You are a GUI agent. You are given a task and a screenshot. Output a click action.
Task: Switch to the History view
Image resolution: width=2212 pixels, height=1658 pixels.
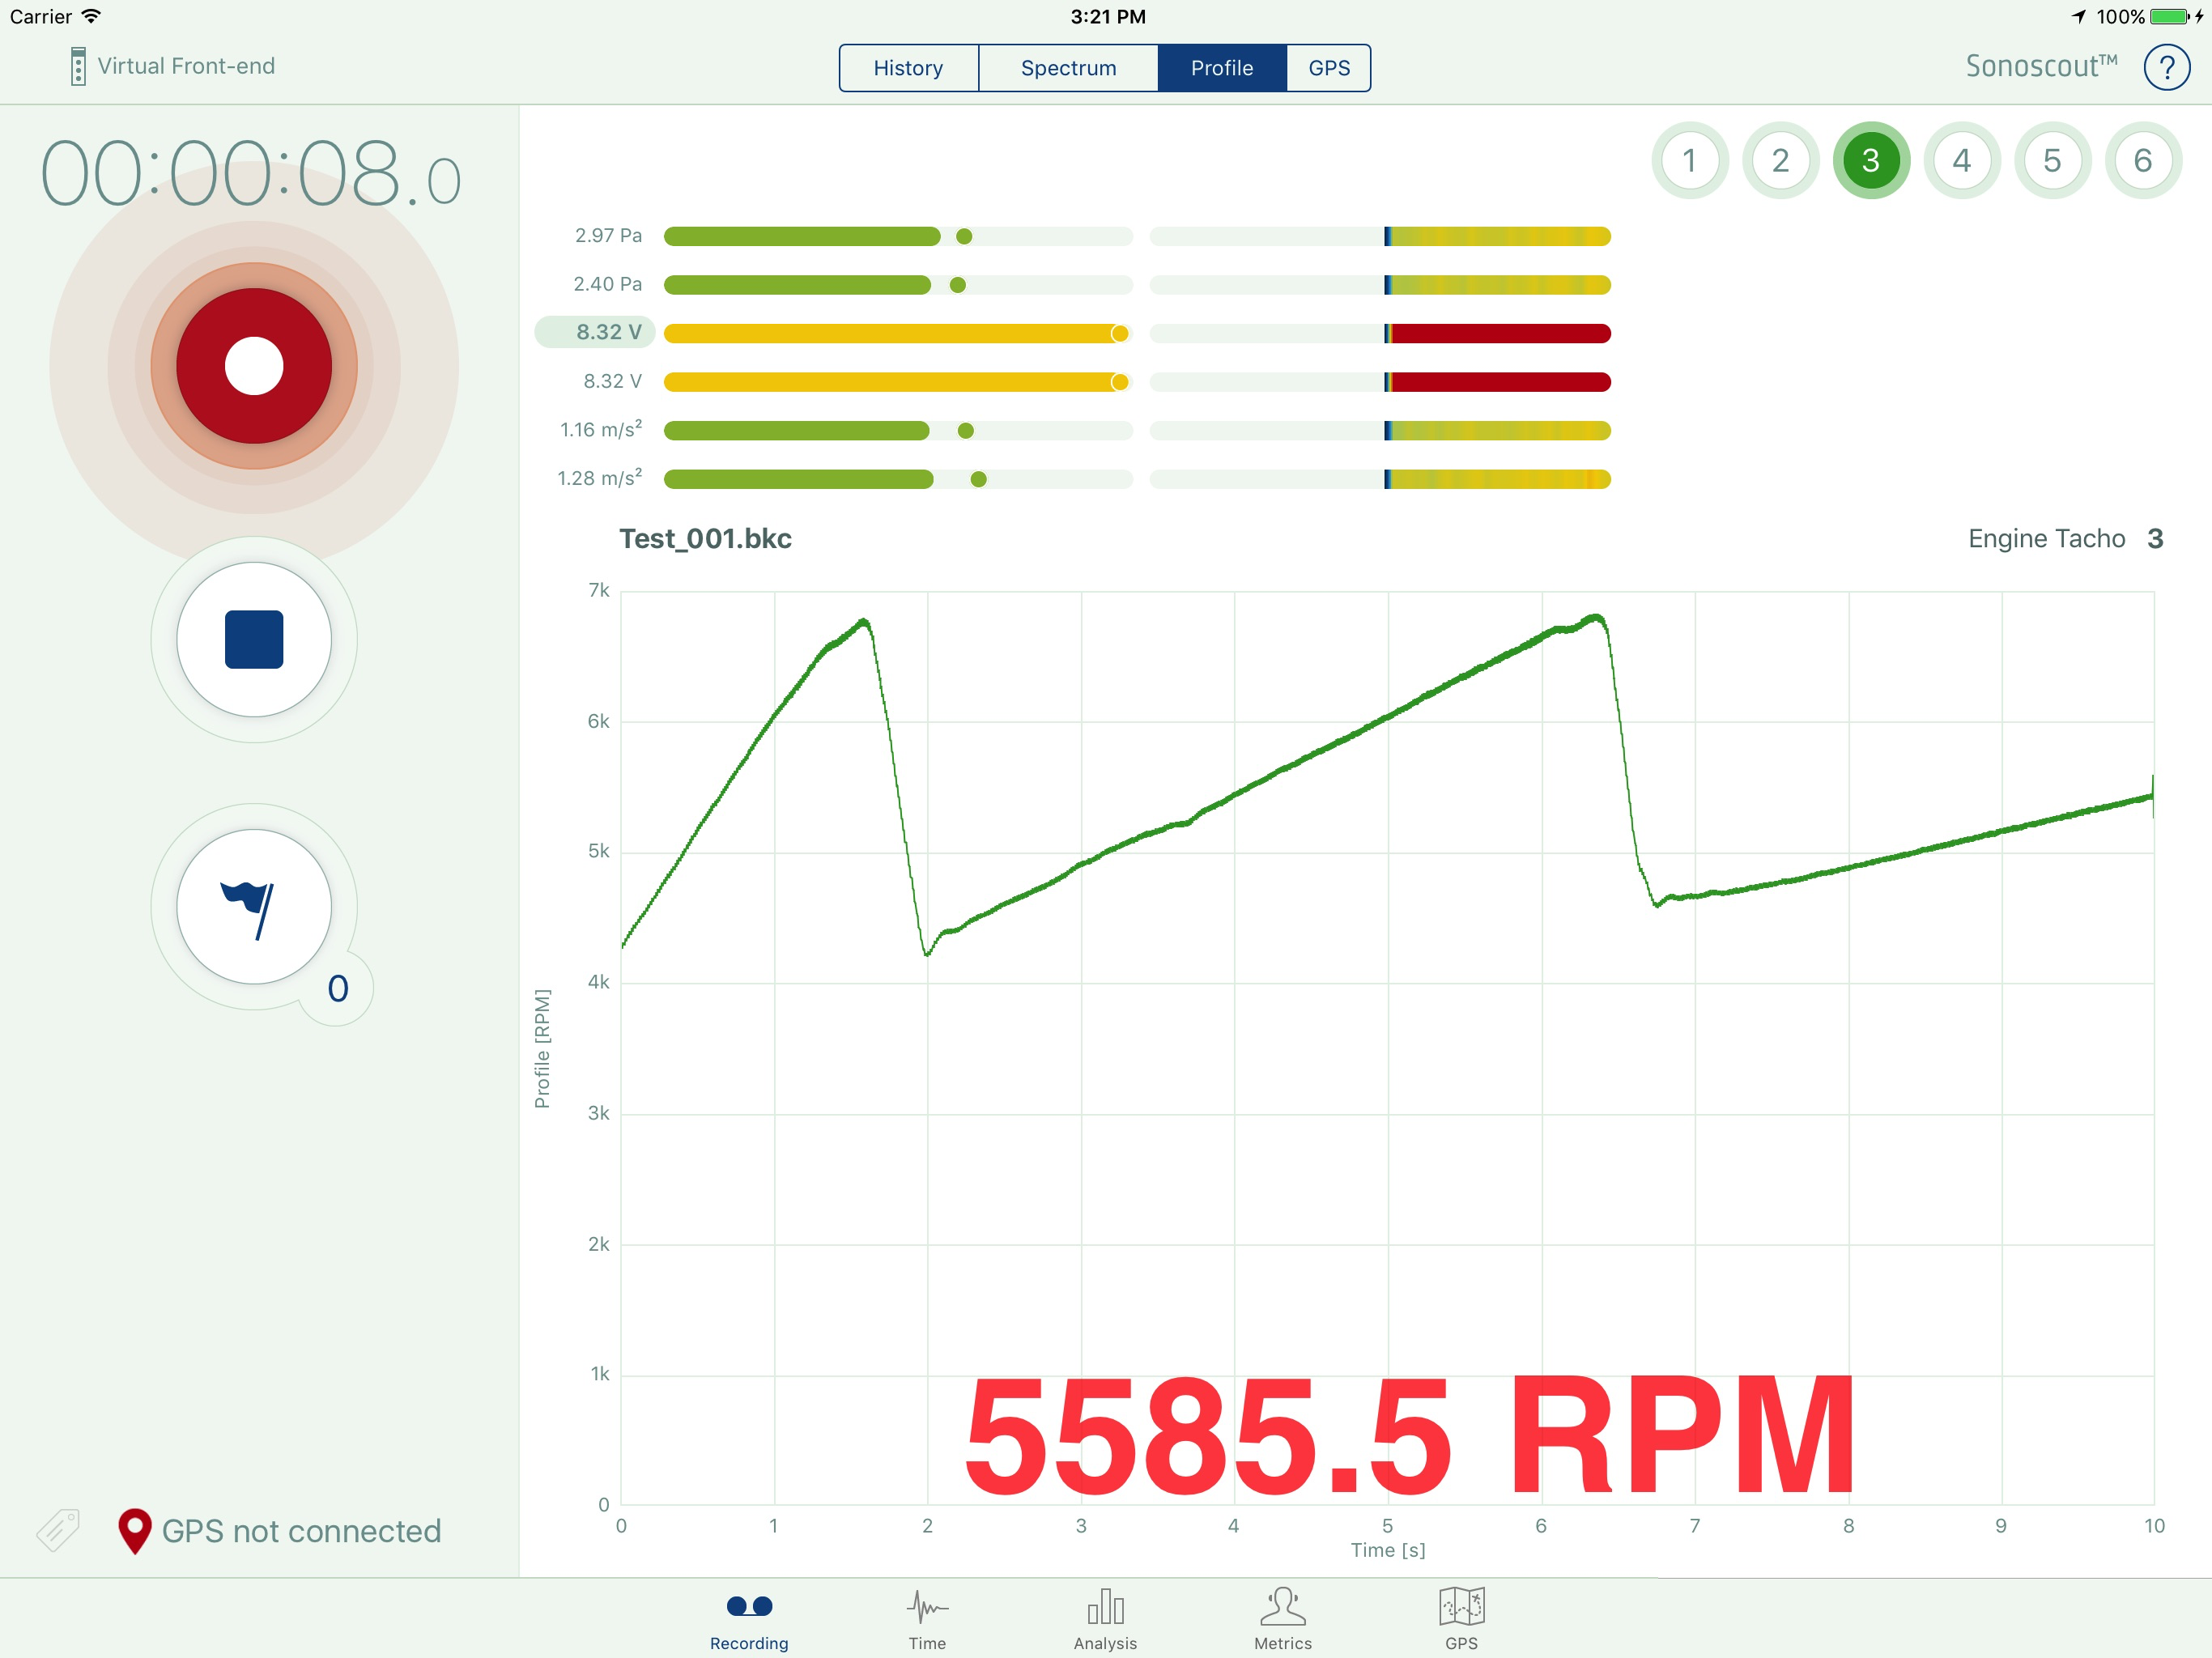[x=908, y=68]
